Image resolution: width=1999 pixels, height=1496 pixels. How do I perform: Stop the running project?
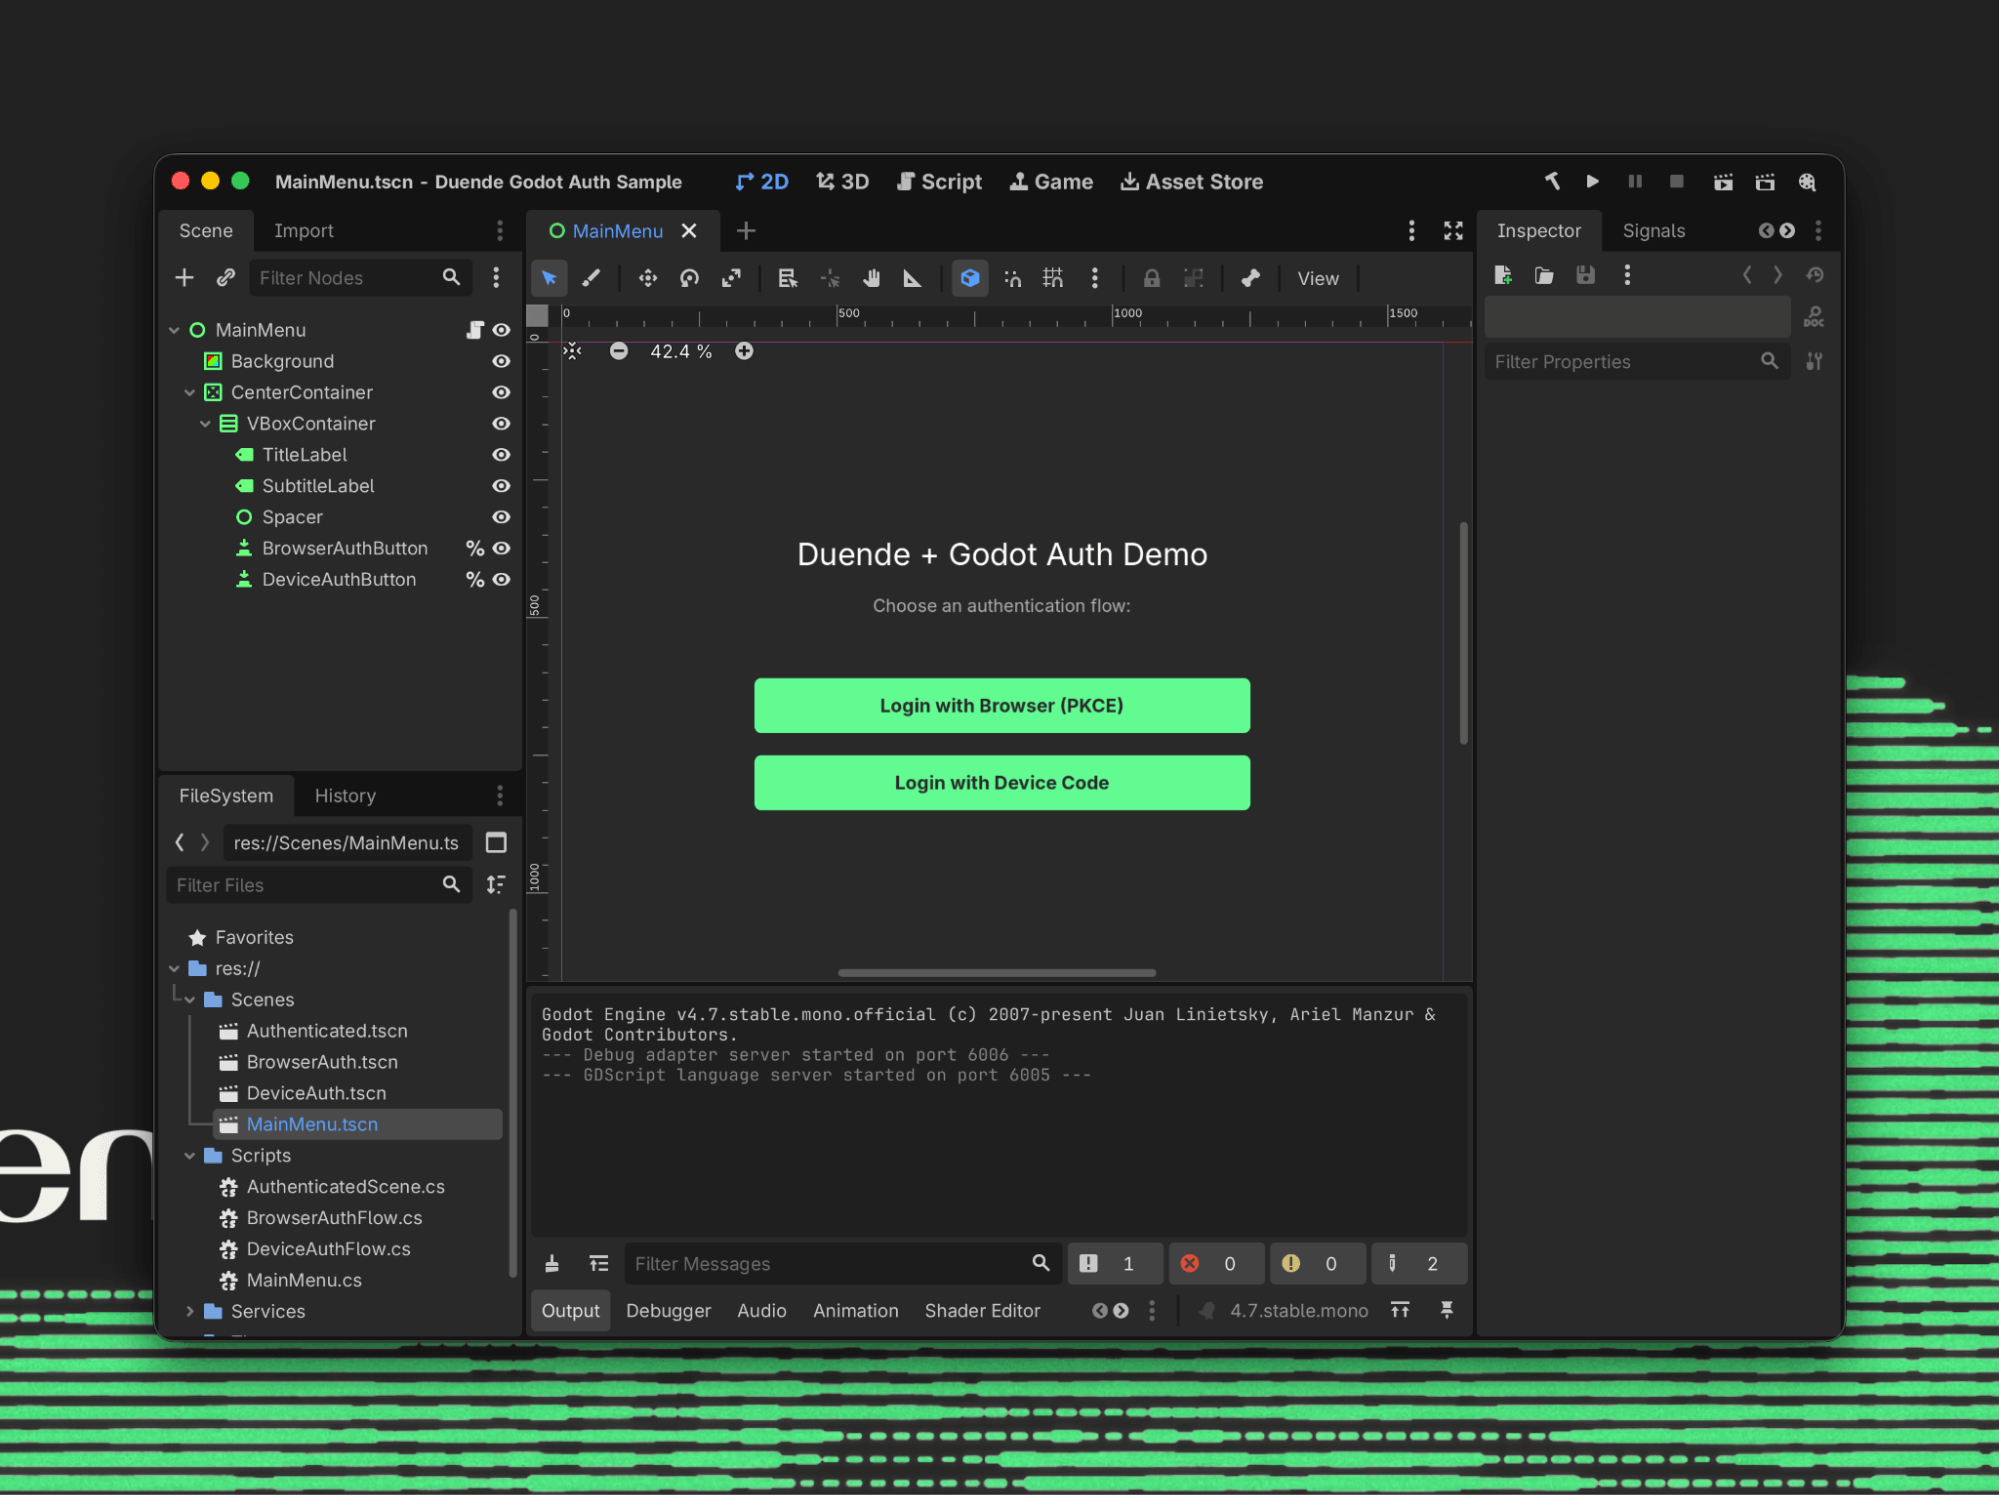click(x=1676, y=181)
